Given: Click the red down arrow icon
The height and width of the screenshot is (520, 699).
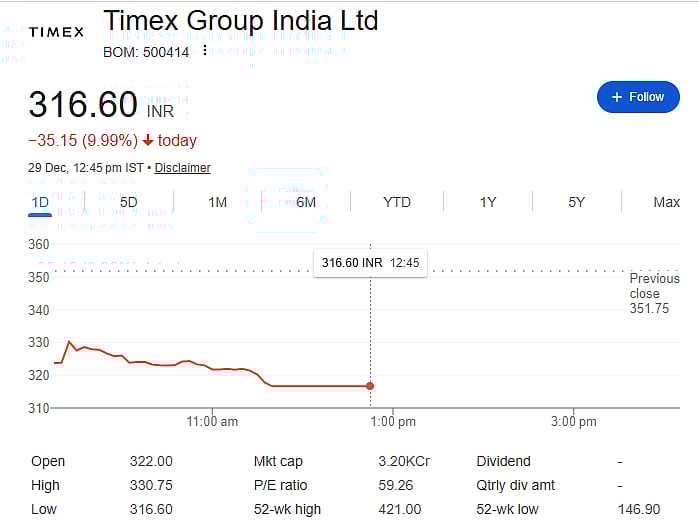Looking at the screenshot, I should click(148, 140).
